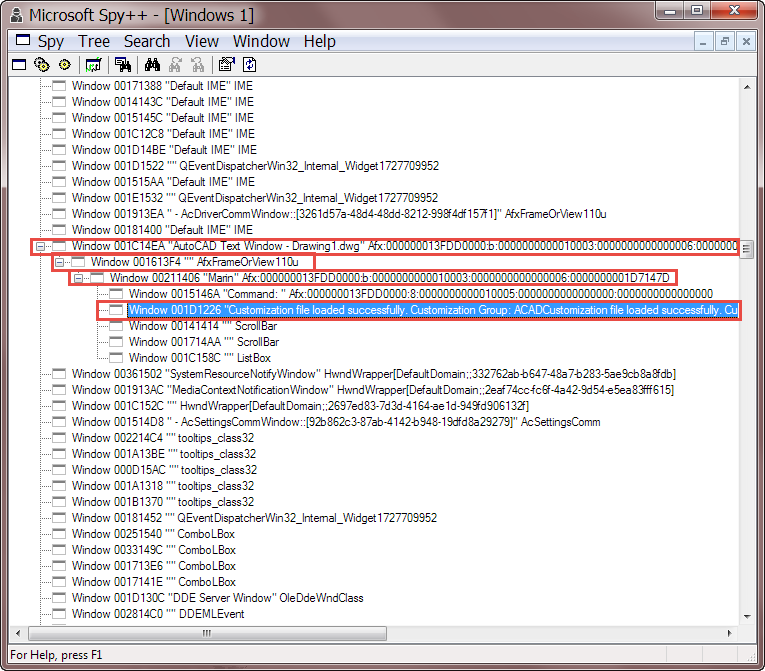Open the Properties toolbar icon
The width and height of the screenshot is (765, 671).
[227, 64]
